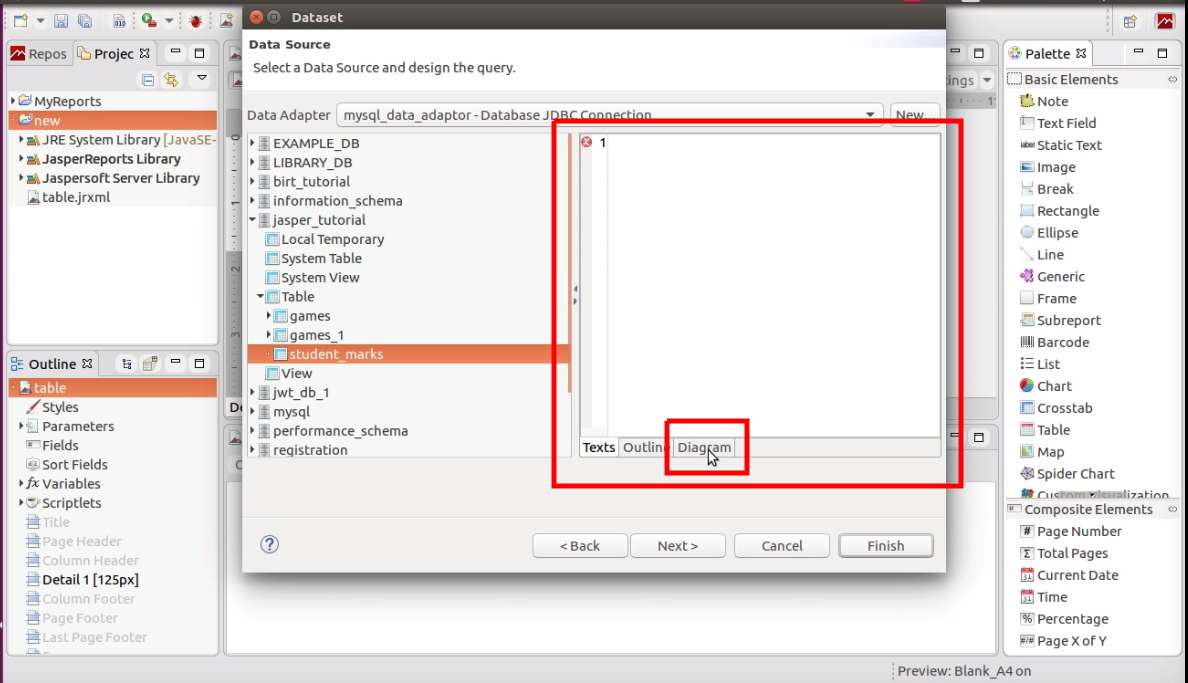Choose the Barcode palette element

[x=1054, y=343]
